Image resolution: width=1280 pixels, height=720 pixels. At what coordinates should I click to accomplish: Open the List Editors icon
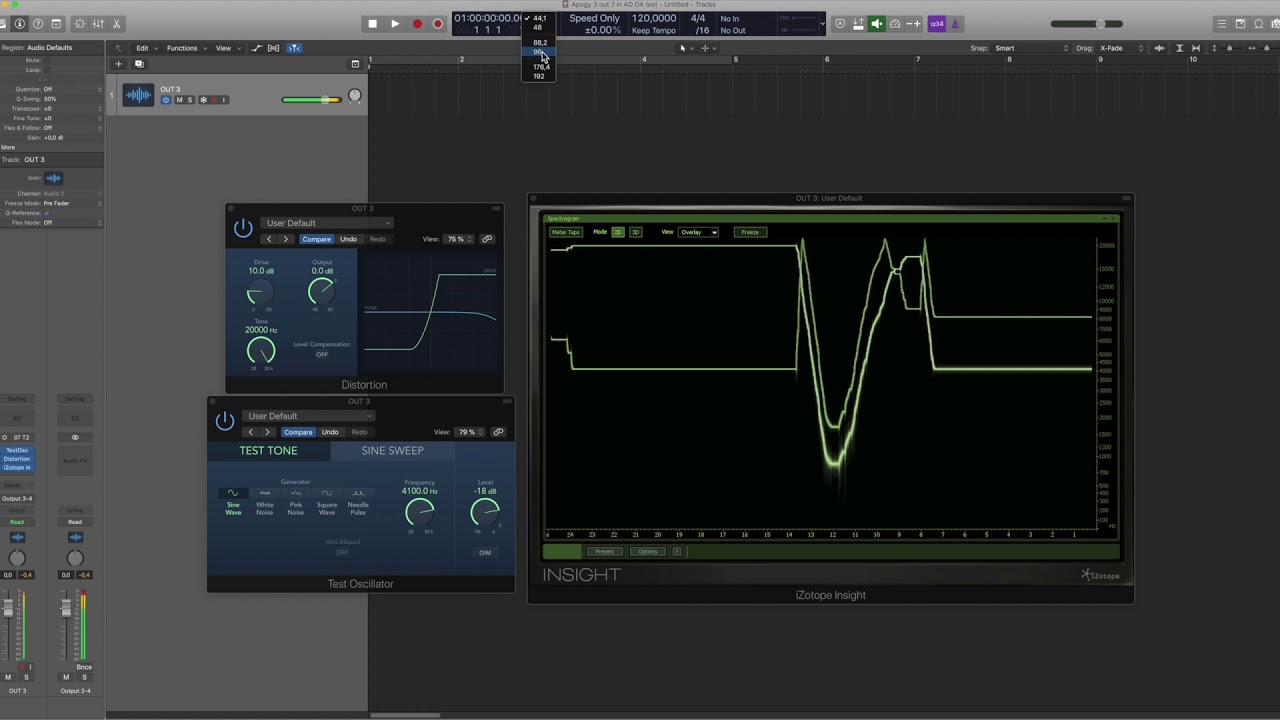(x=1221, y=24)
